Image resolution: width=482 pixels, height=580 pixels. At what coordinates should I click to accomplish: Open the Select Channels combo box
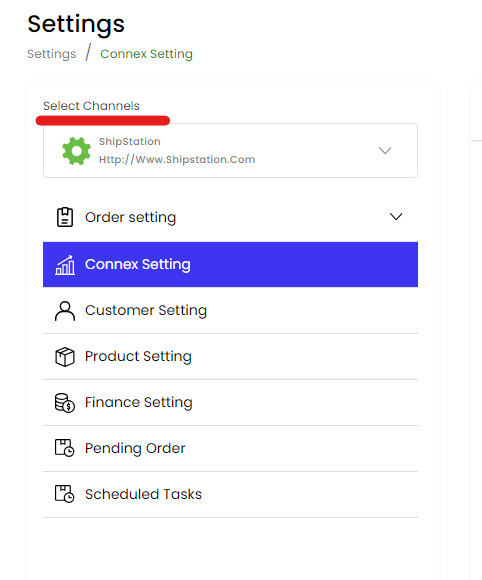(230, 151)
